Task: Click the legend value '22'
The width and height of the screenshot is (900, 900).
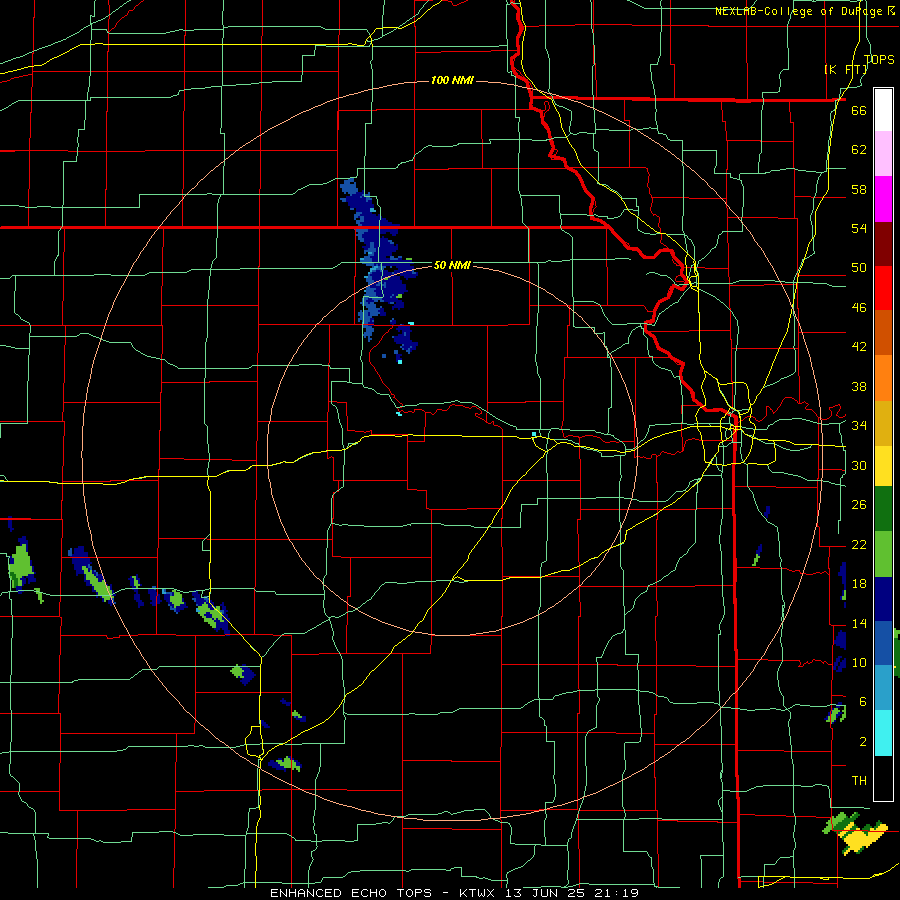Action: (859, 544)
